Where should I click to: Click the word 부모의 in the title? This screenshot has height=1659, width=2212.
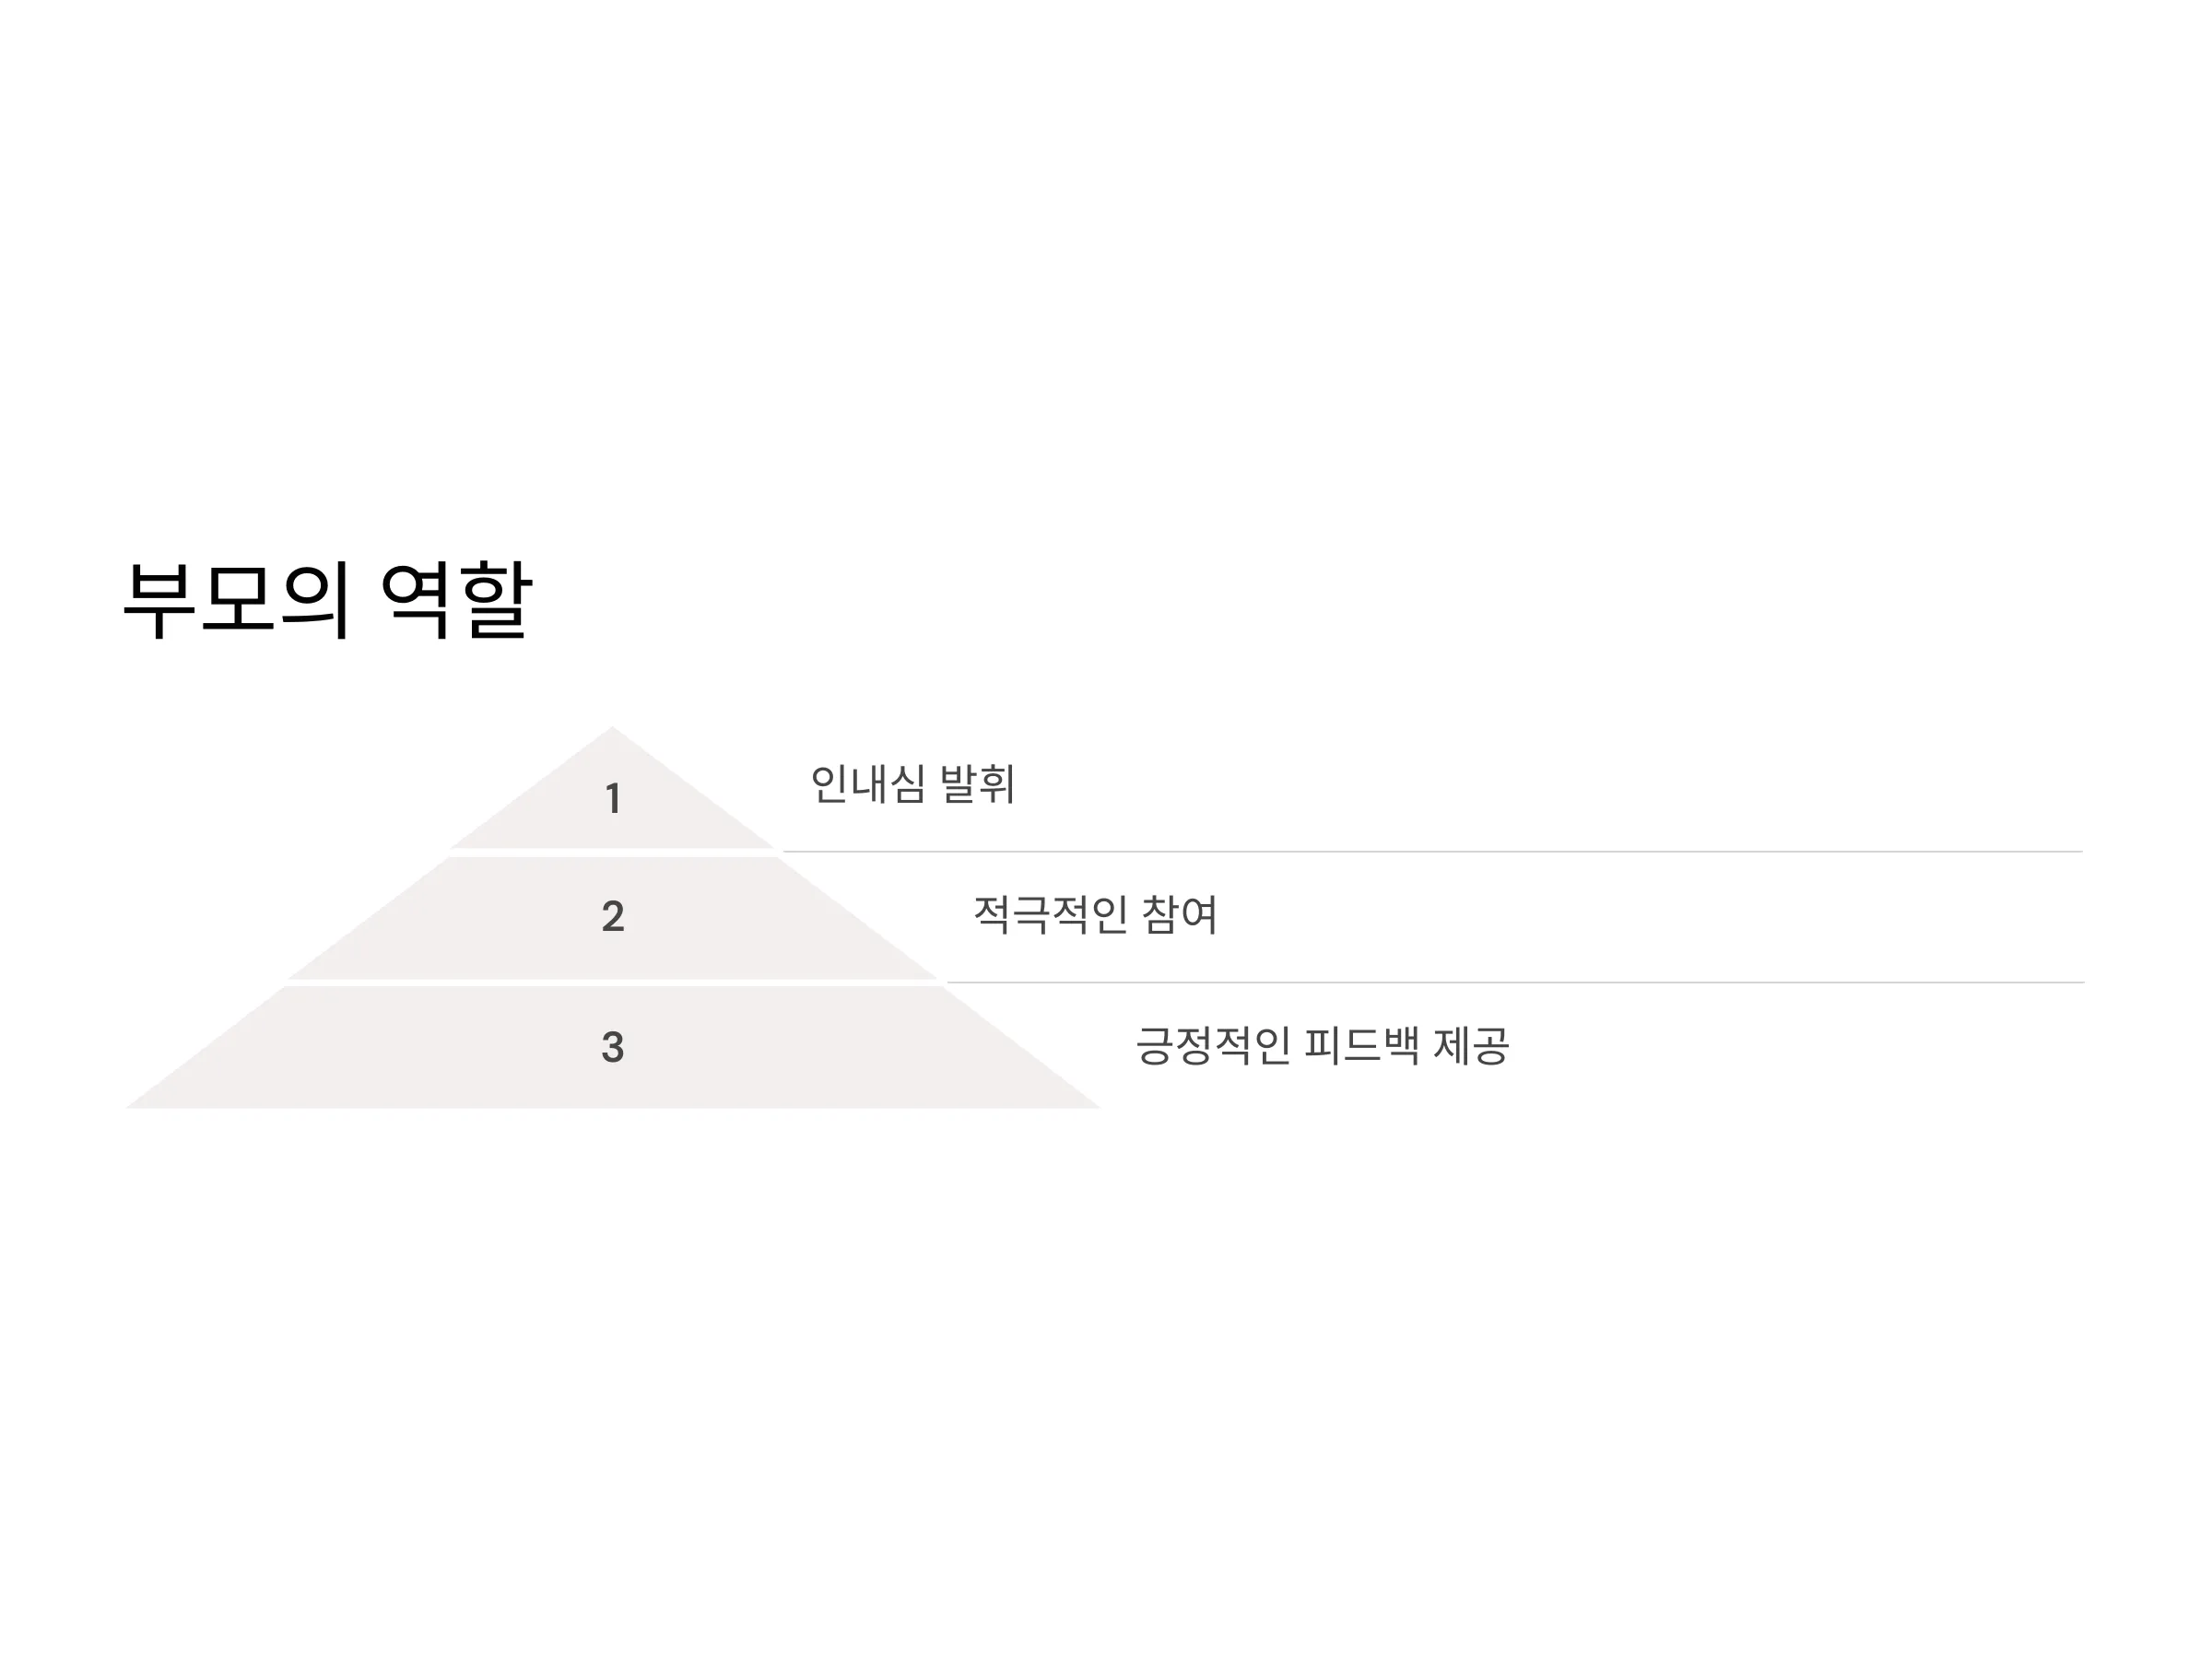point(237,600)
